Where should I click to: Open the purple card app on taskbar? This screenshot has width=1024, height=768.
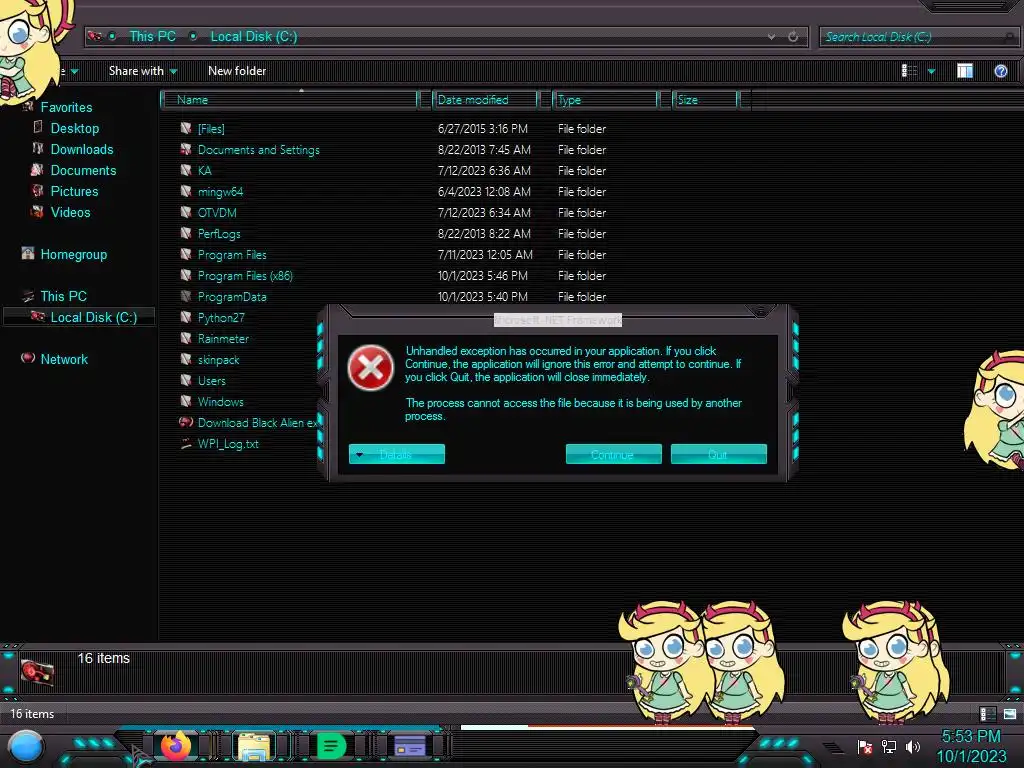(x=409, y=746)
